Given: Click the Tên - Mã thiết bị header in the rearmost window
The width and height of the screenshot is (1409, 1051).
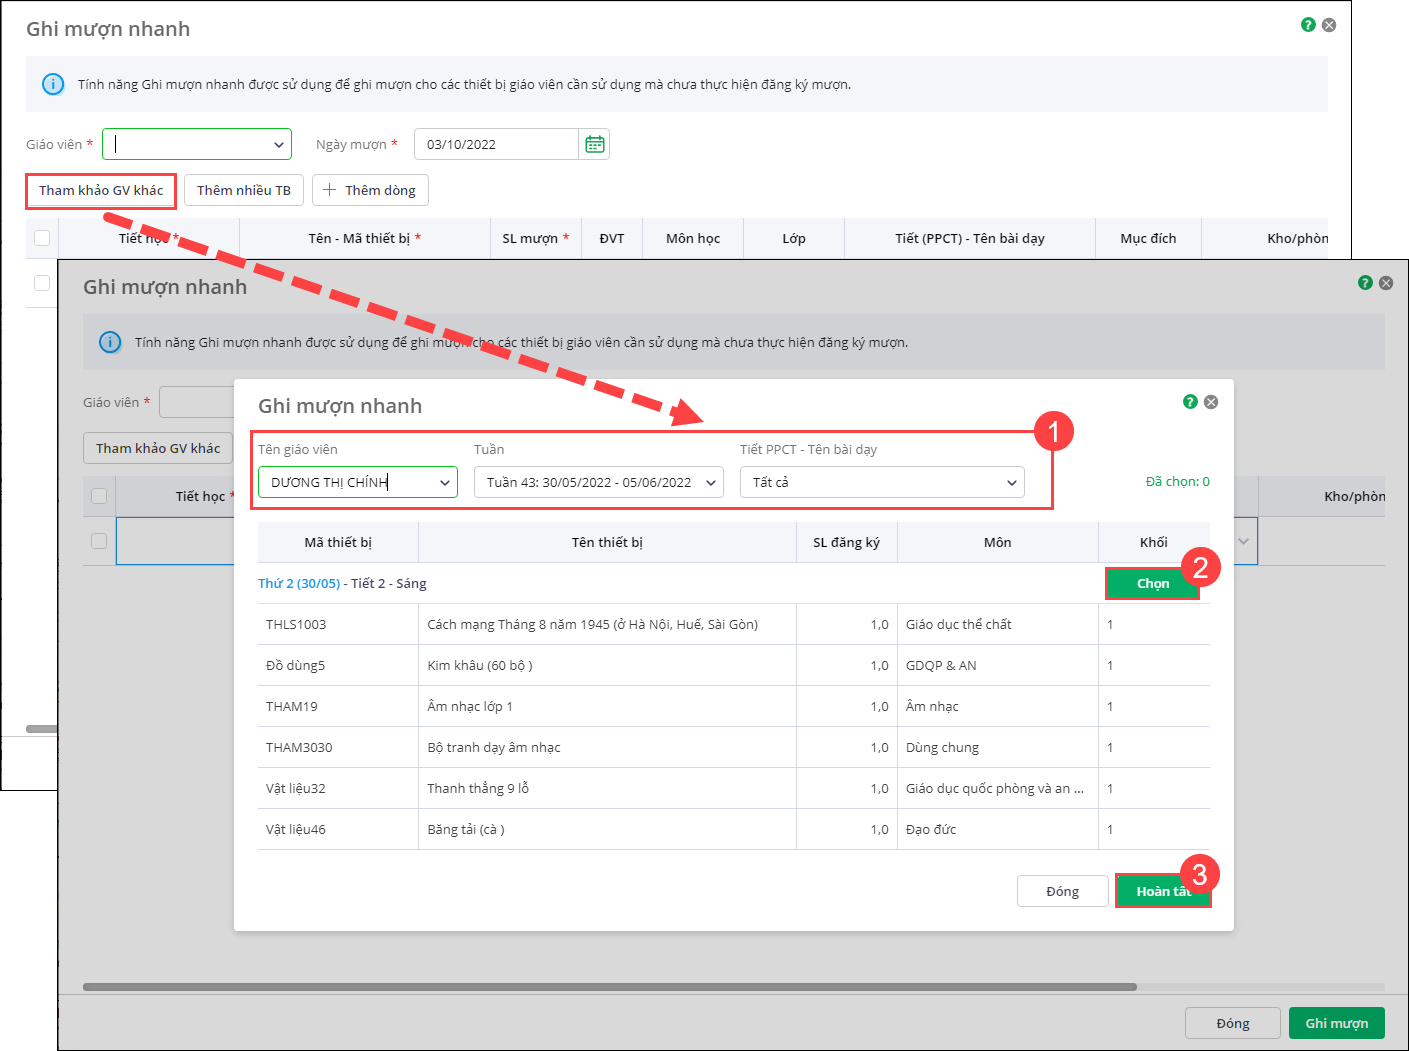Looking at the screenshot, I should (x=365, y=238).
